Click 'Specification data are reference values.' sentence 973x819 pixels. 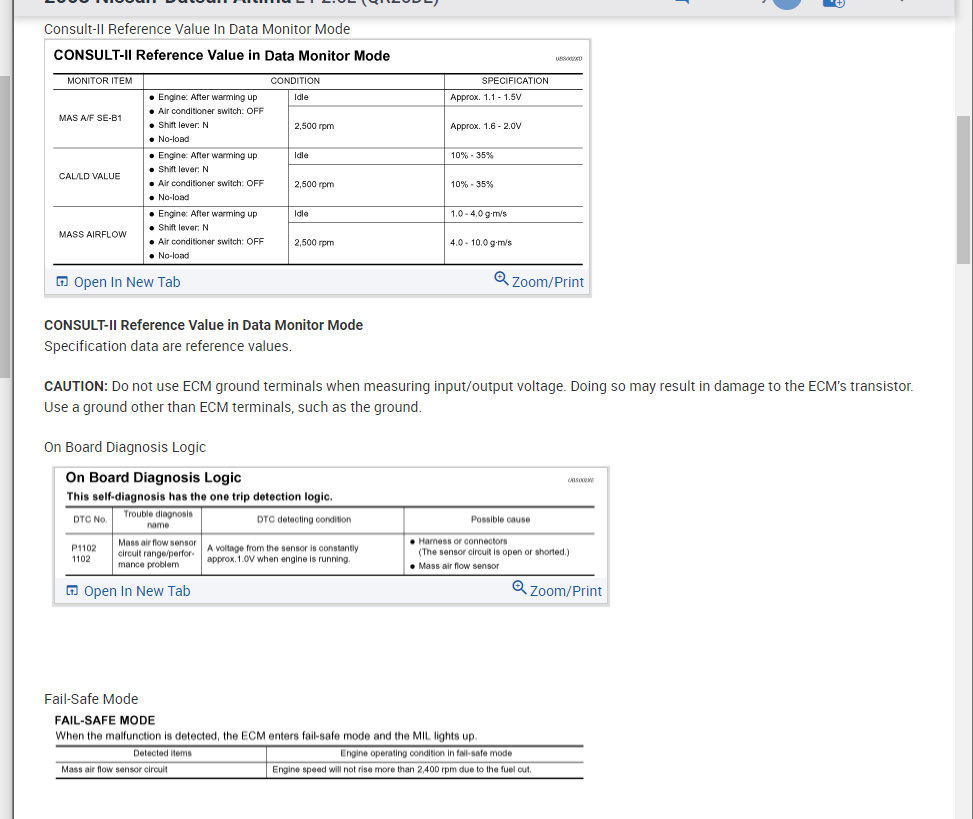coord(168,346)
